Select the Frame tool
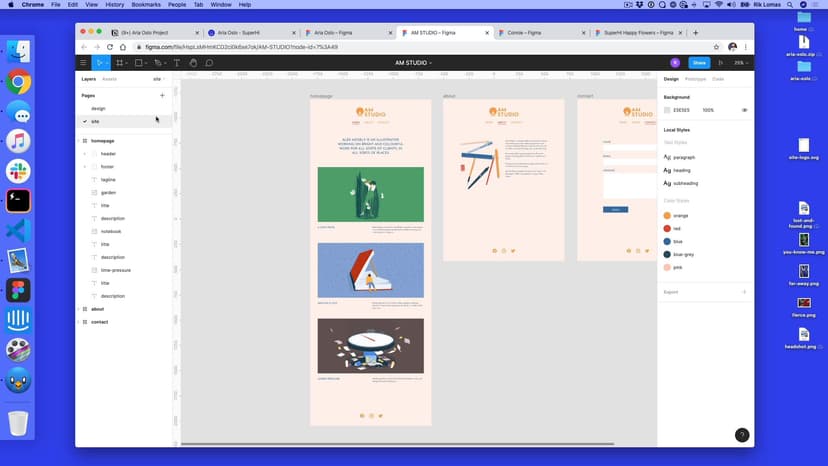The image size is (828, 466). pyautogui.click(x=120, y=63)
